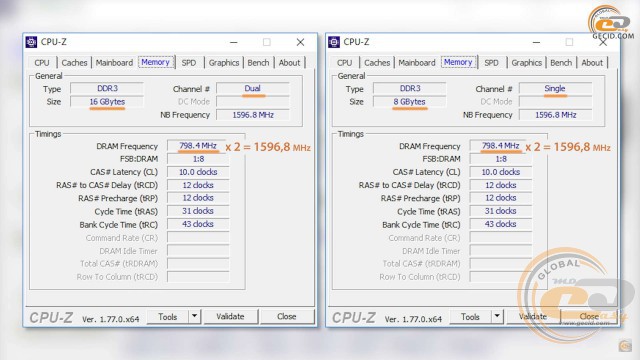Click the '16 GBytes' size value
This screenshot has height=360, width=640.
pyautogui.click(x=107, y=102)
